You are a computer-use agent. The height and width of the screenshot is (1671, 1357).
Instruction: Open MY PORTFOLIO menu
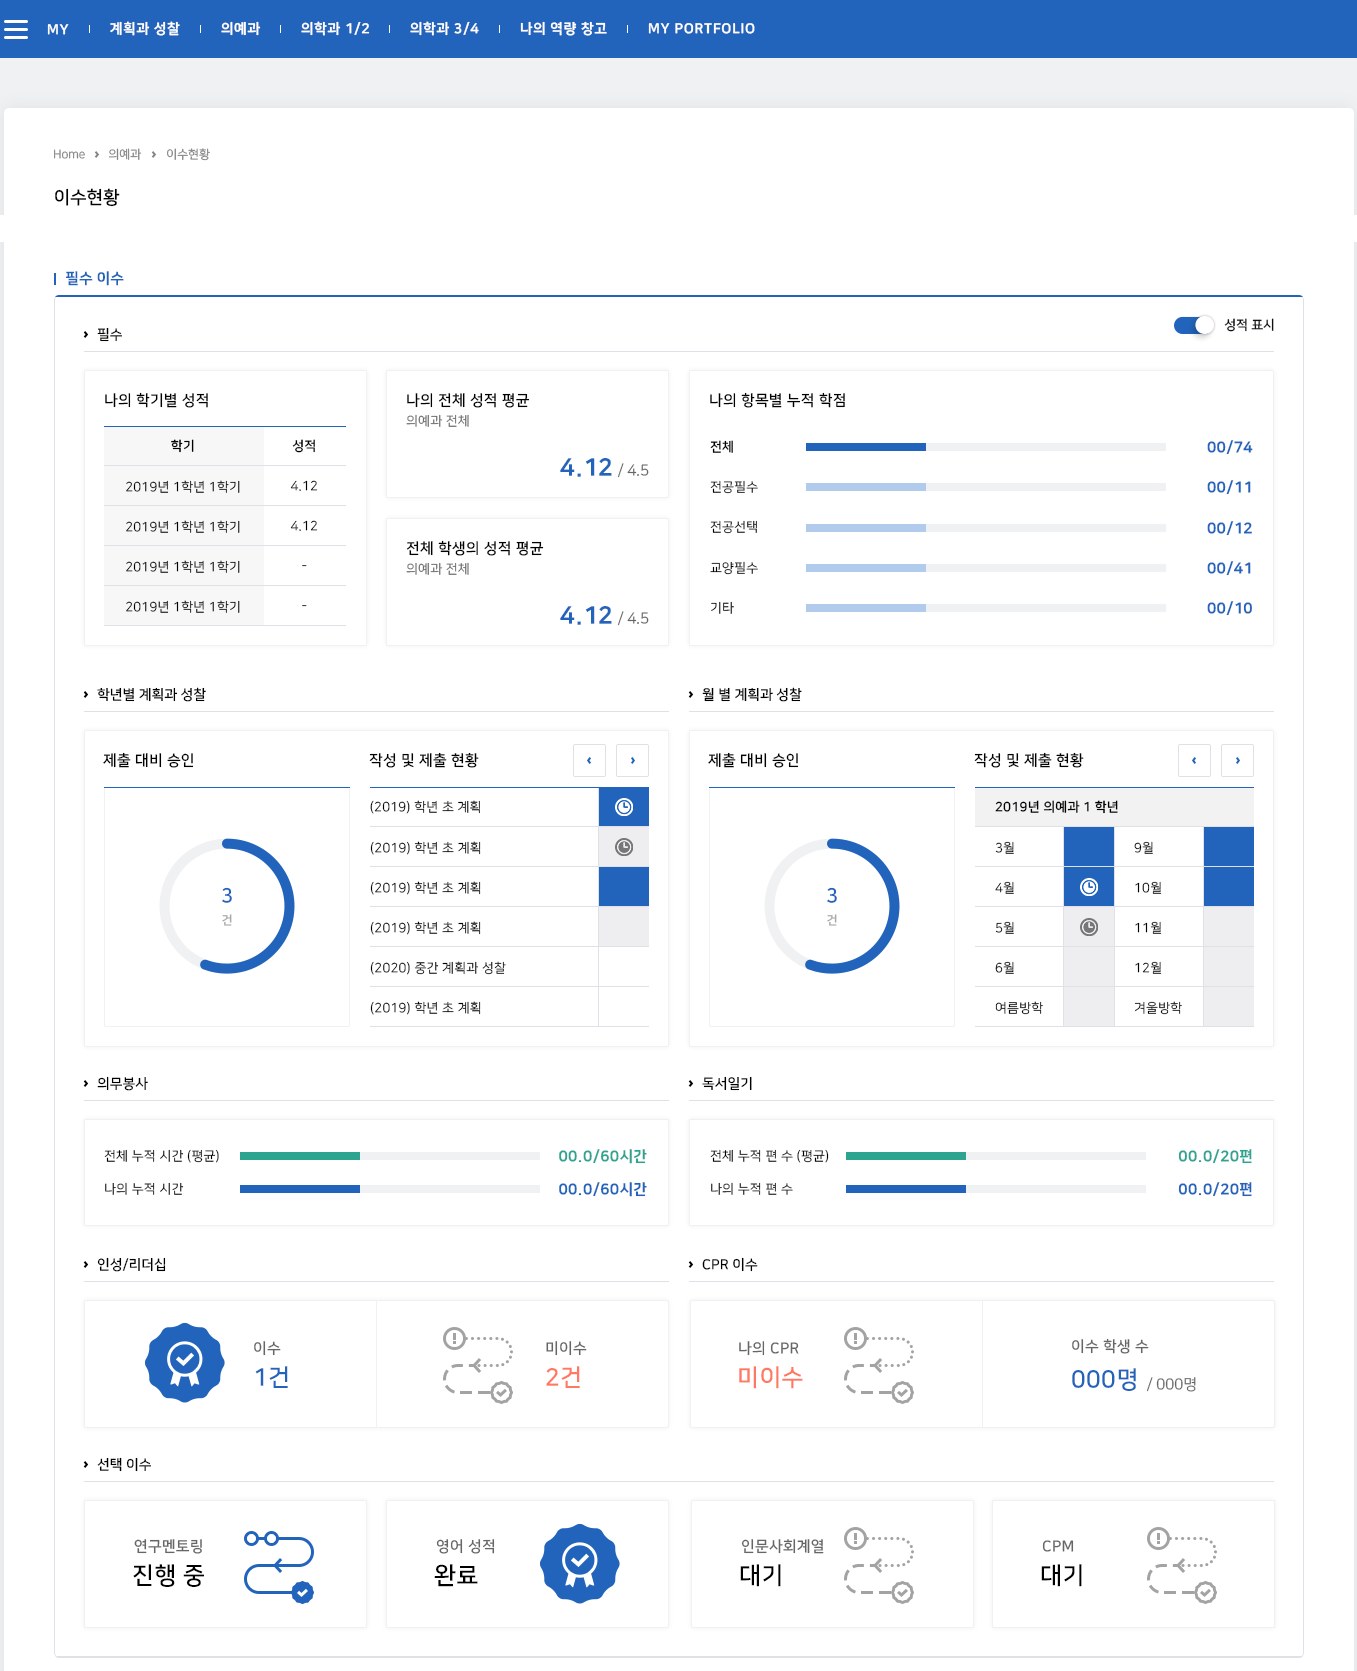[x=701, y=29]
